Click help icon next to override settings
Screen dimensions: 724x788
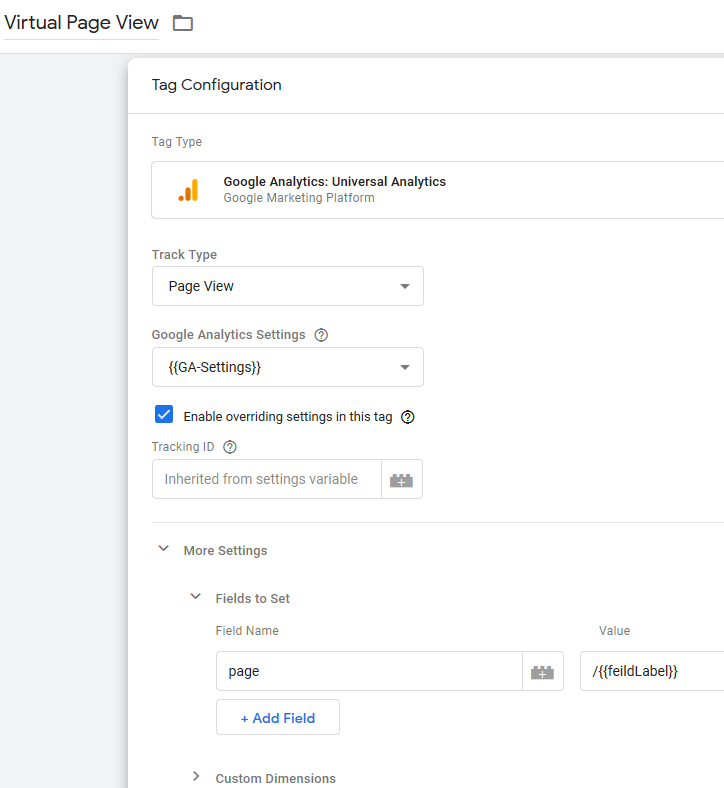[407, 417]
